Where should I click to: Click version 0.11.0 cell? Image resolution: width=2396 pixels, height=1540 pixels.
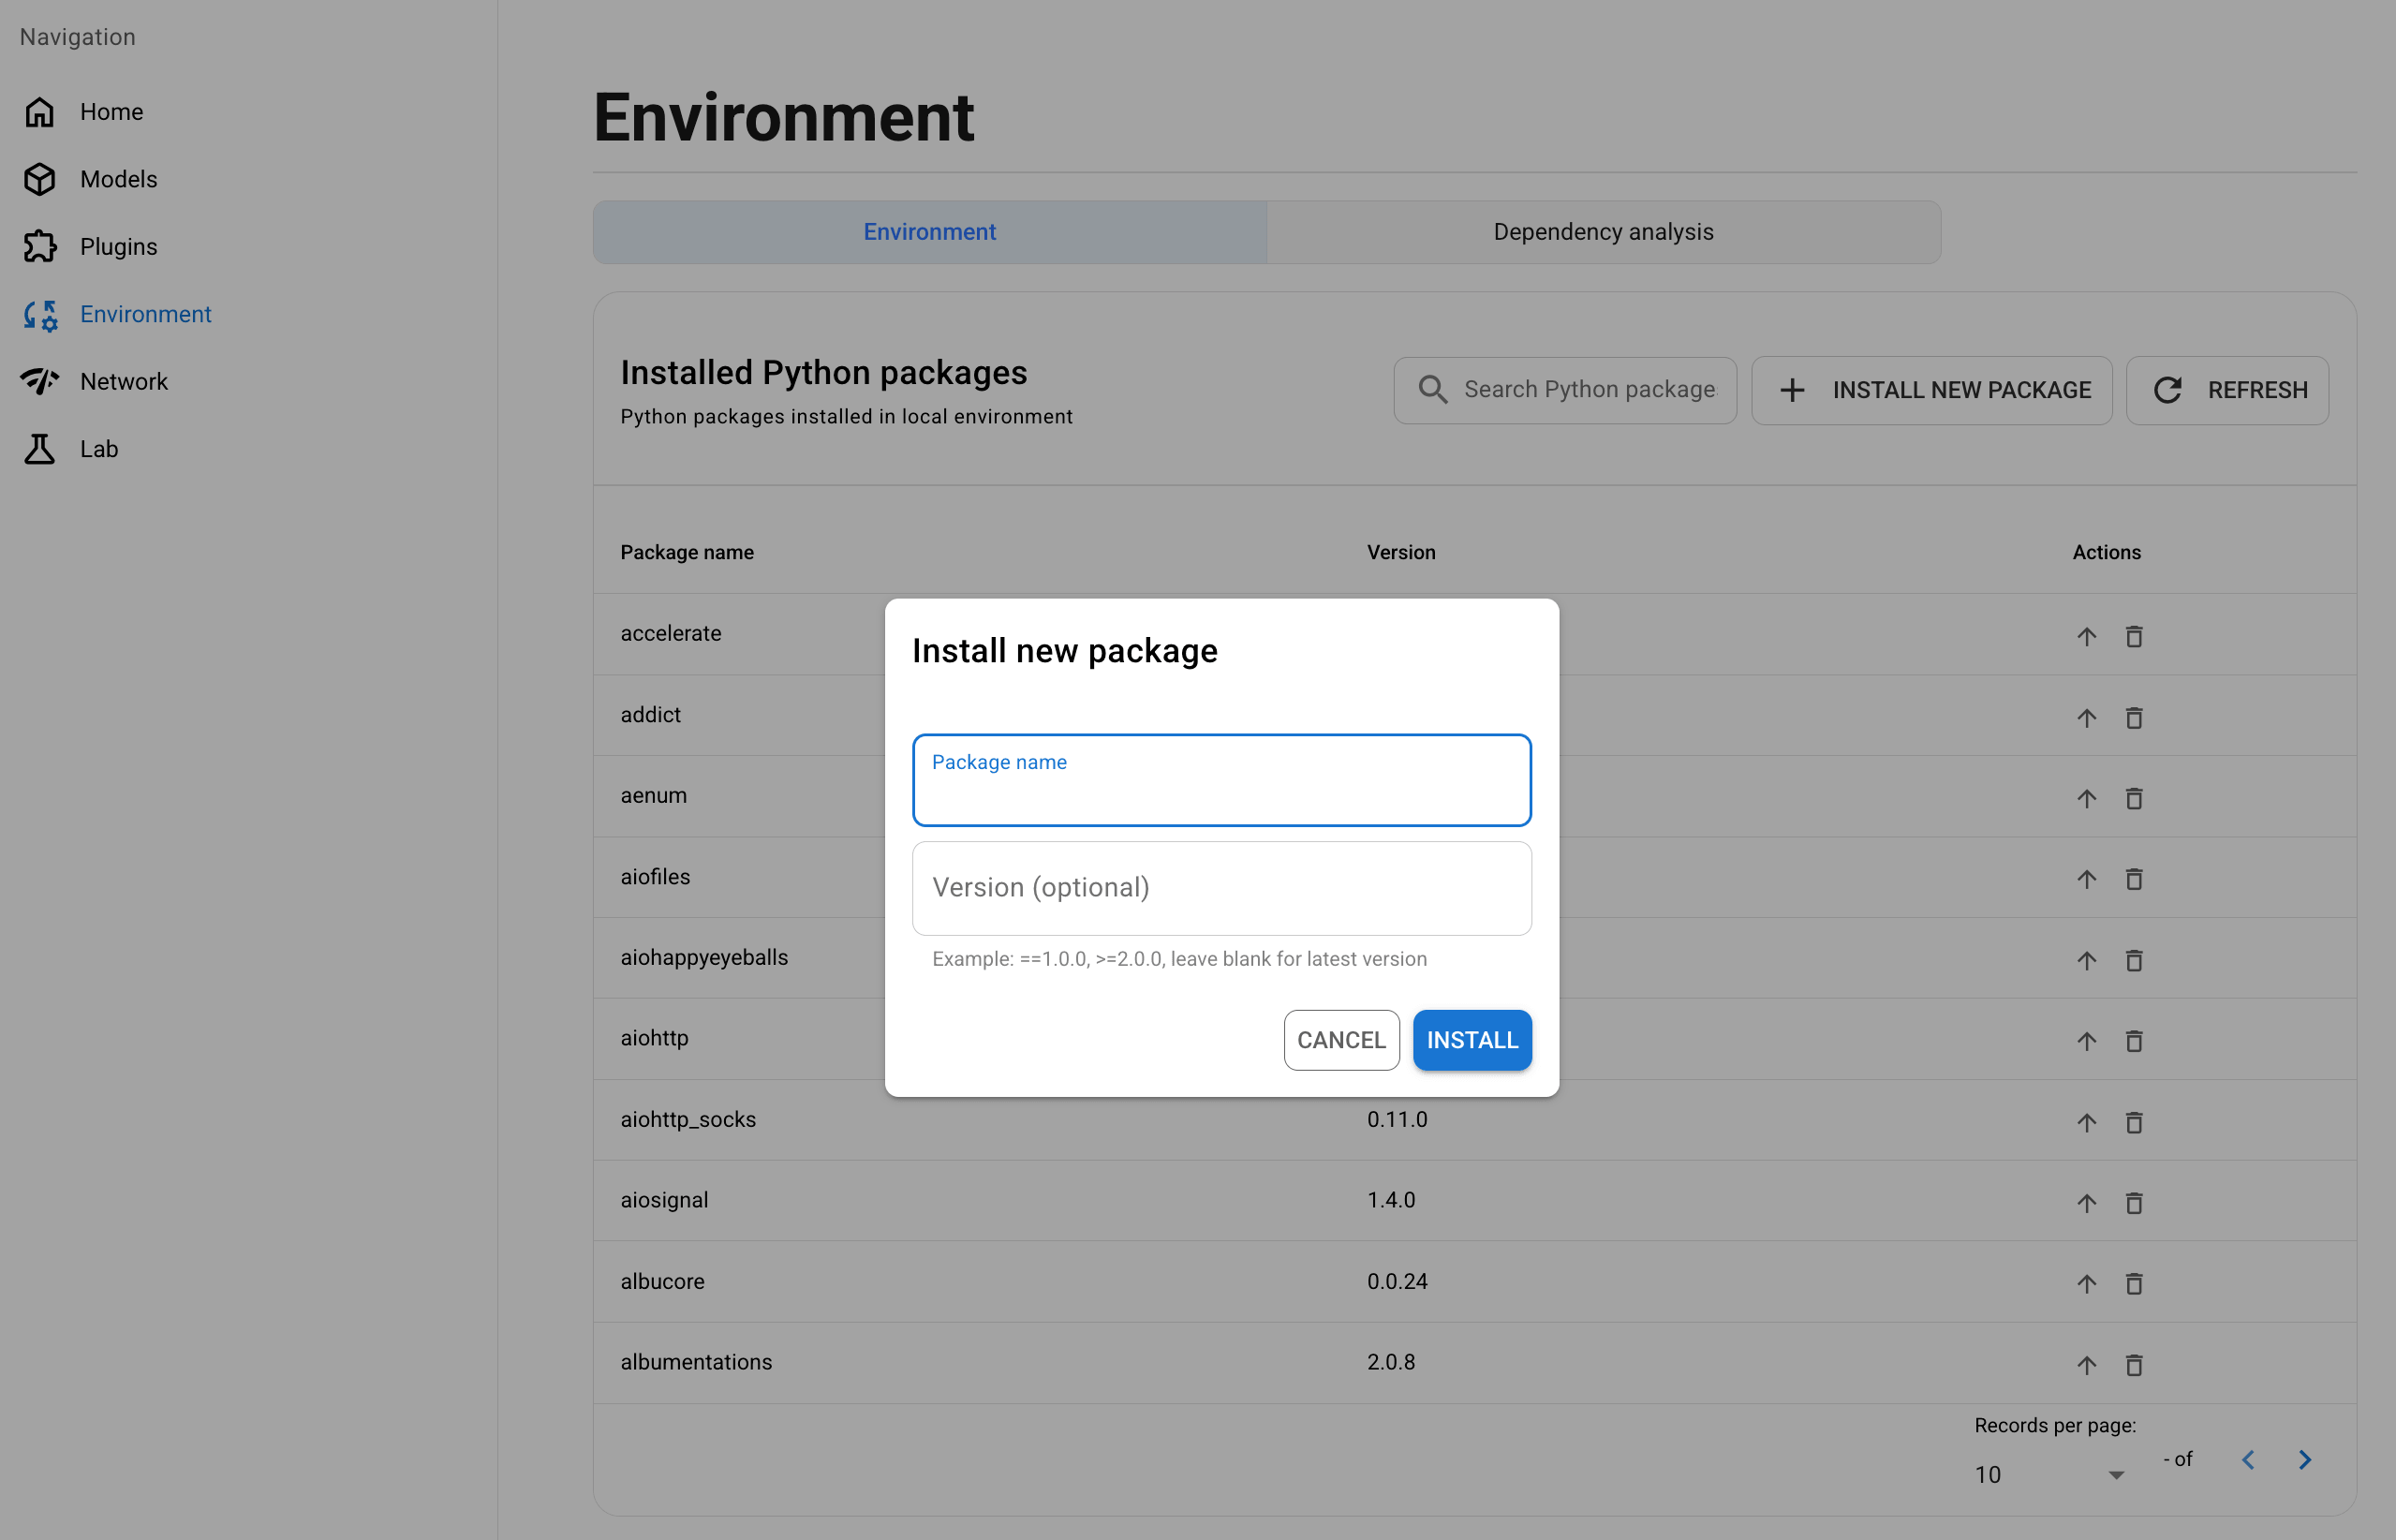(x=1397, y=1119)
